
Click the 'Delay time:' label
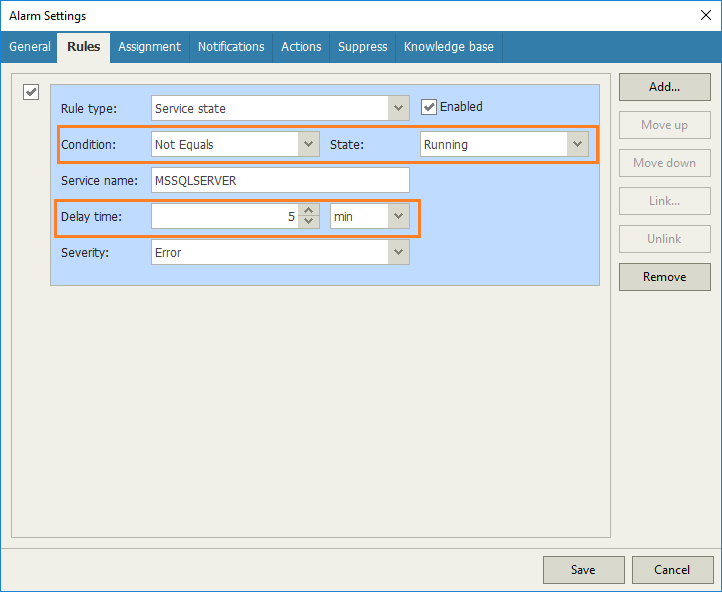pos(92,216)
